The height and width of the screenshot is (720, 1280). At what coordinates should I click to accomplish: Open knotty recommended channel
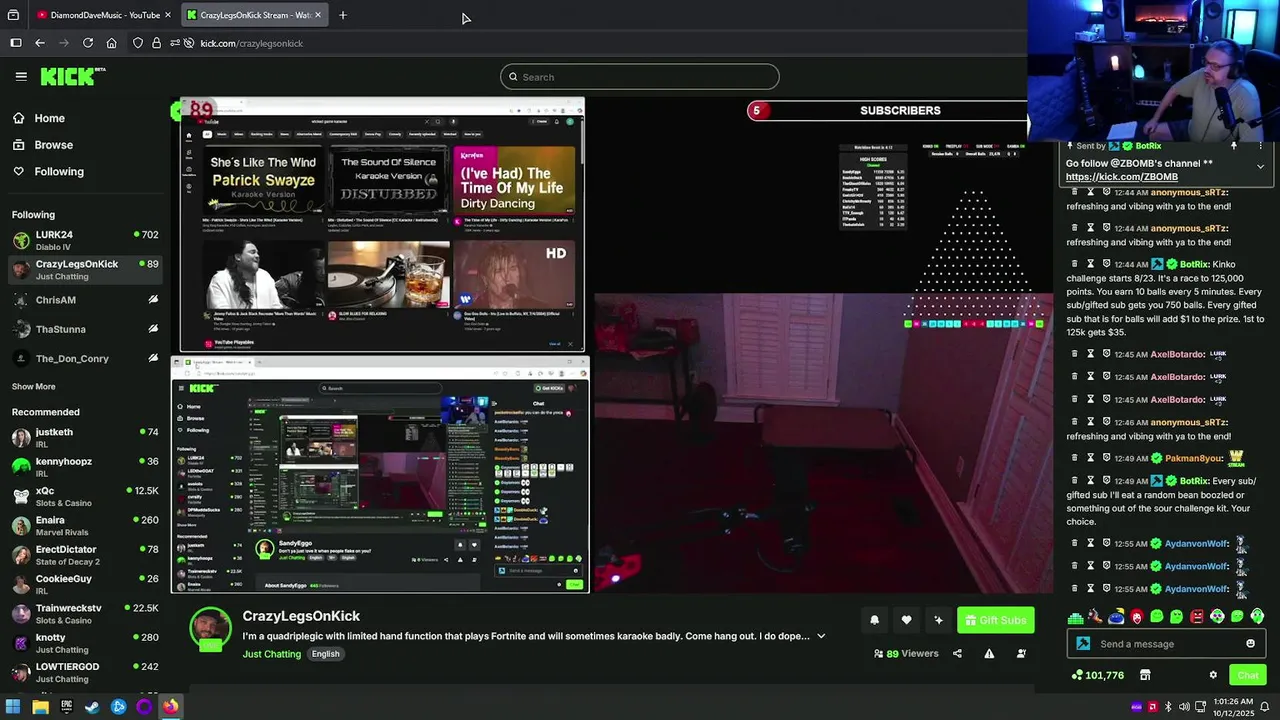[x=85, y=643]
